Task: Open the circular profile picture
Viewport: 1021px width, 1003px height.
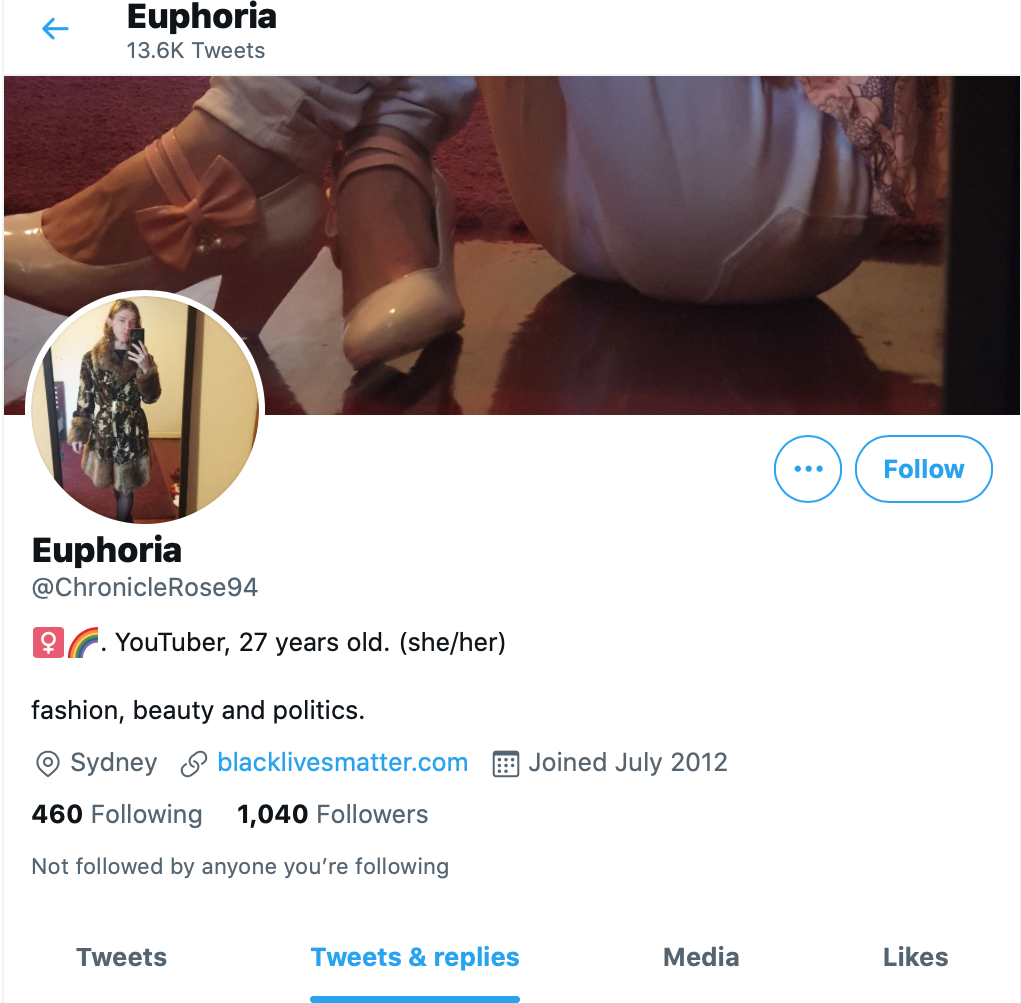Action: pyautogui.click(x=145, y=409)
